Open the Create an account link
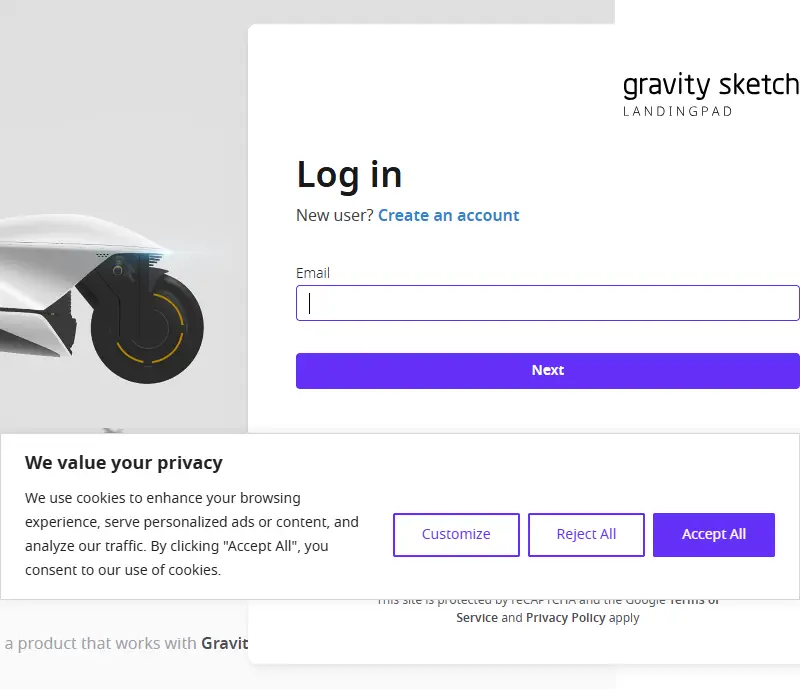800x689 pixels. tap(448, 215)
